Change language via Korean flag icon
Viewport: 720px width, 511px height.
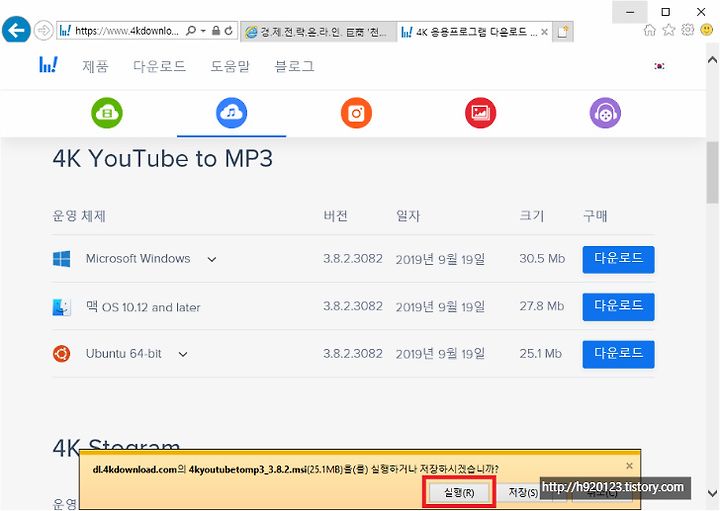point(659,66)
